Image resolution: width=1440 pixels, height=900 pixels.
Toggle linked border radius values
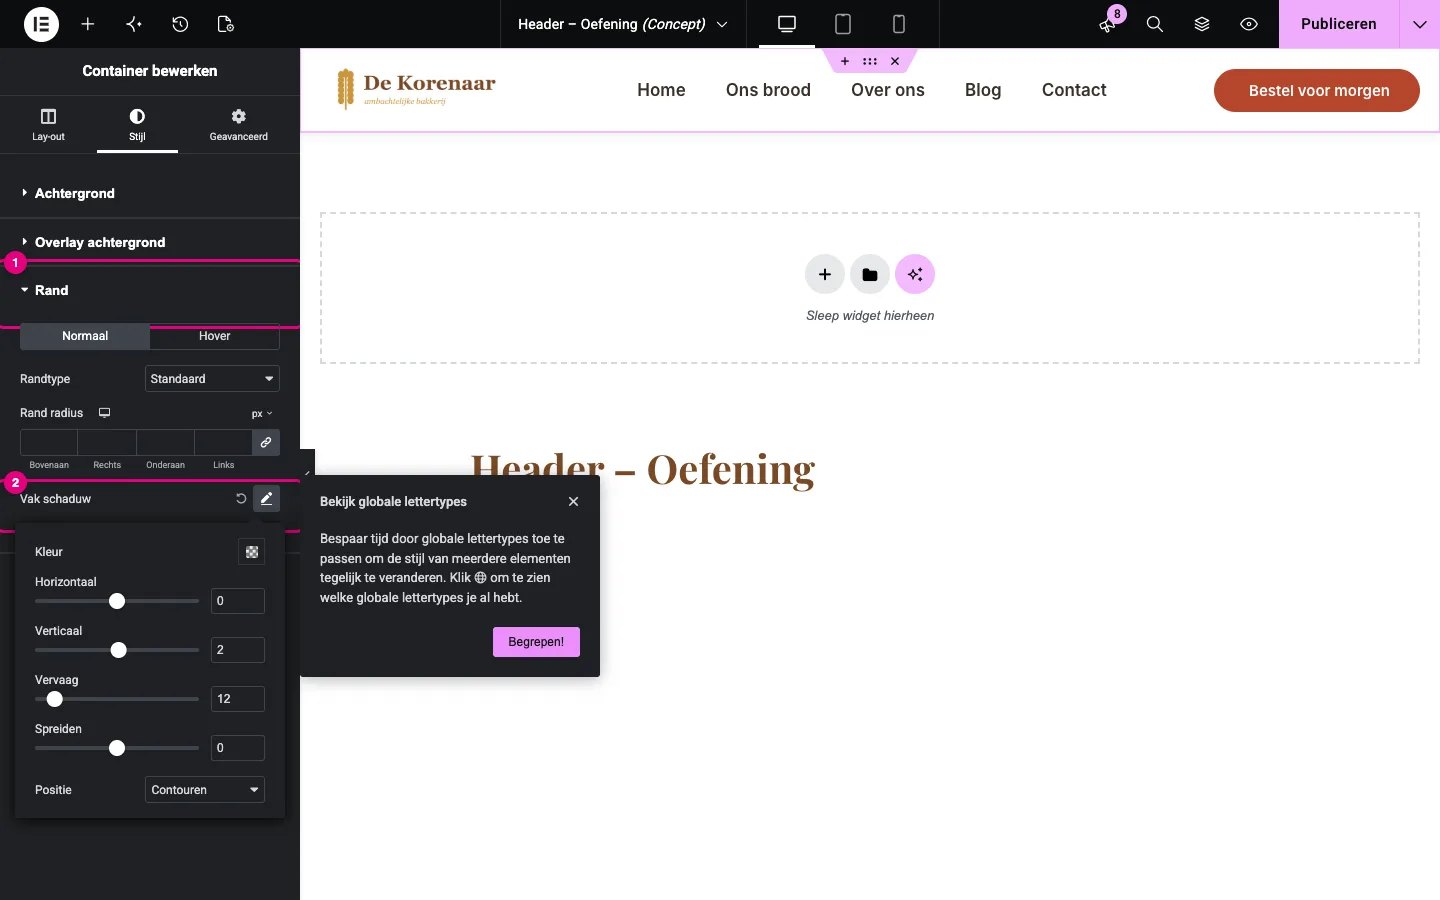point(266,442)
